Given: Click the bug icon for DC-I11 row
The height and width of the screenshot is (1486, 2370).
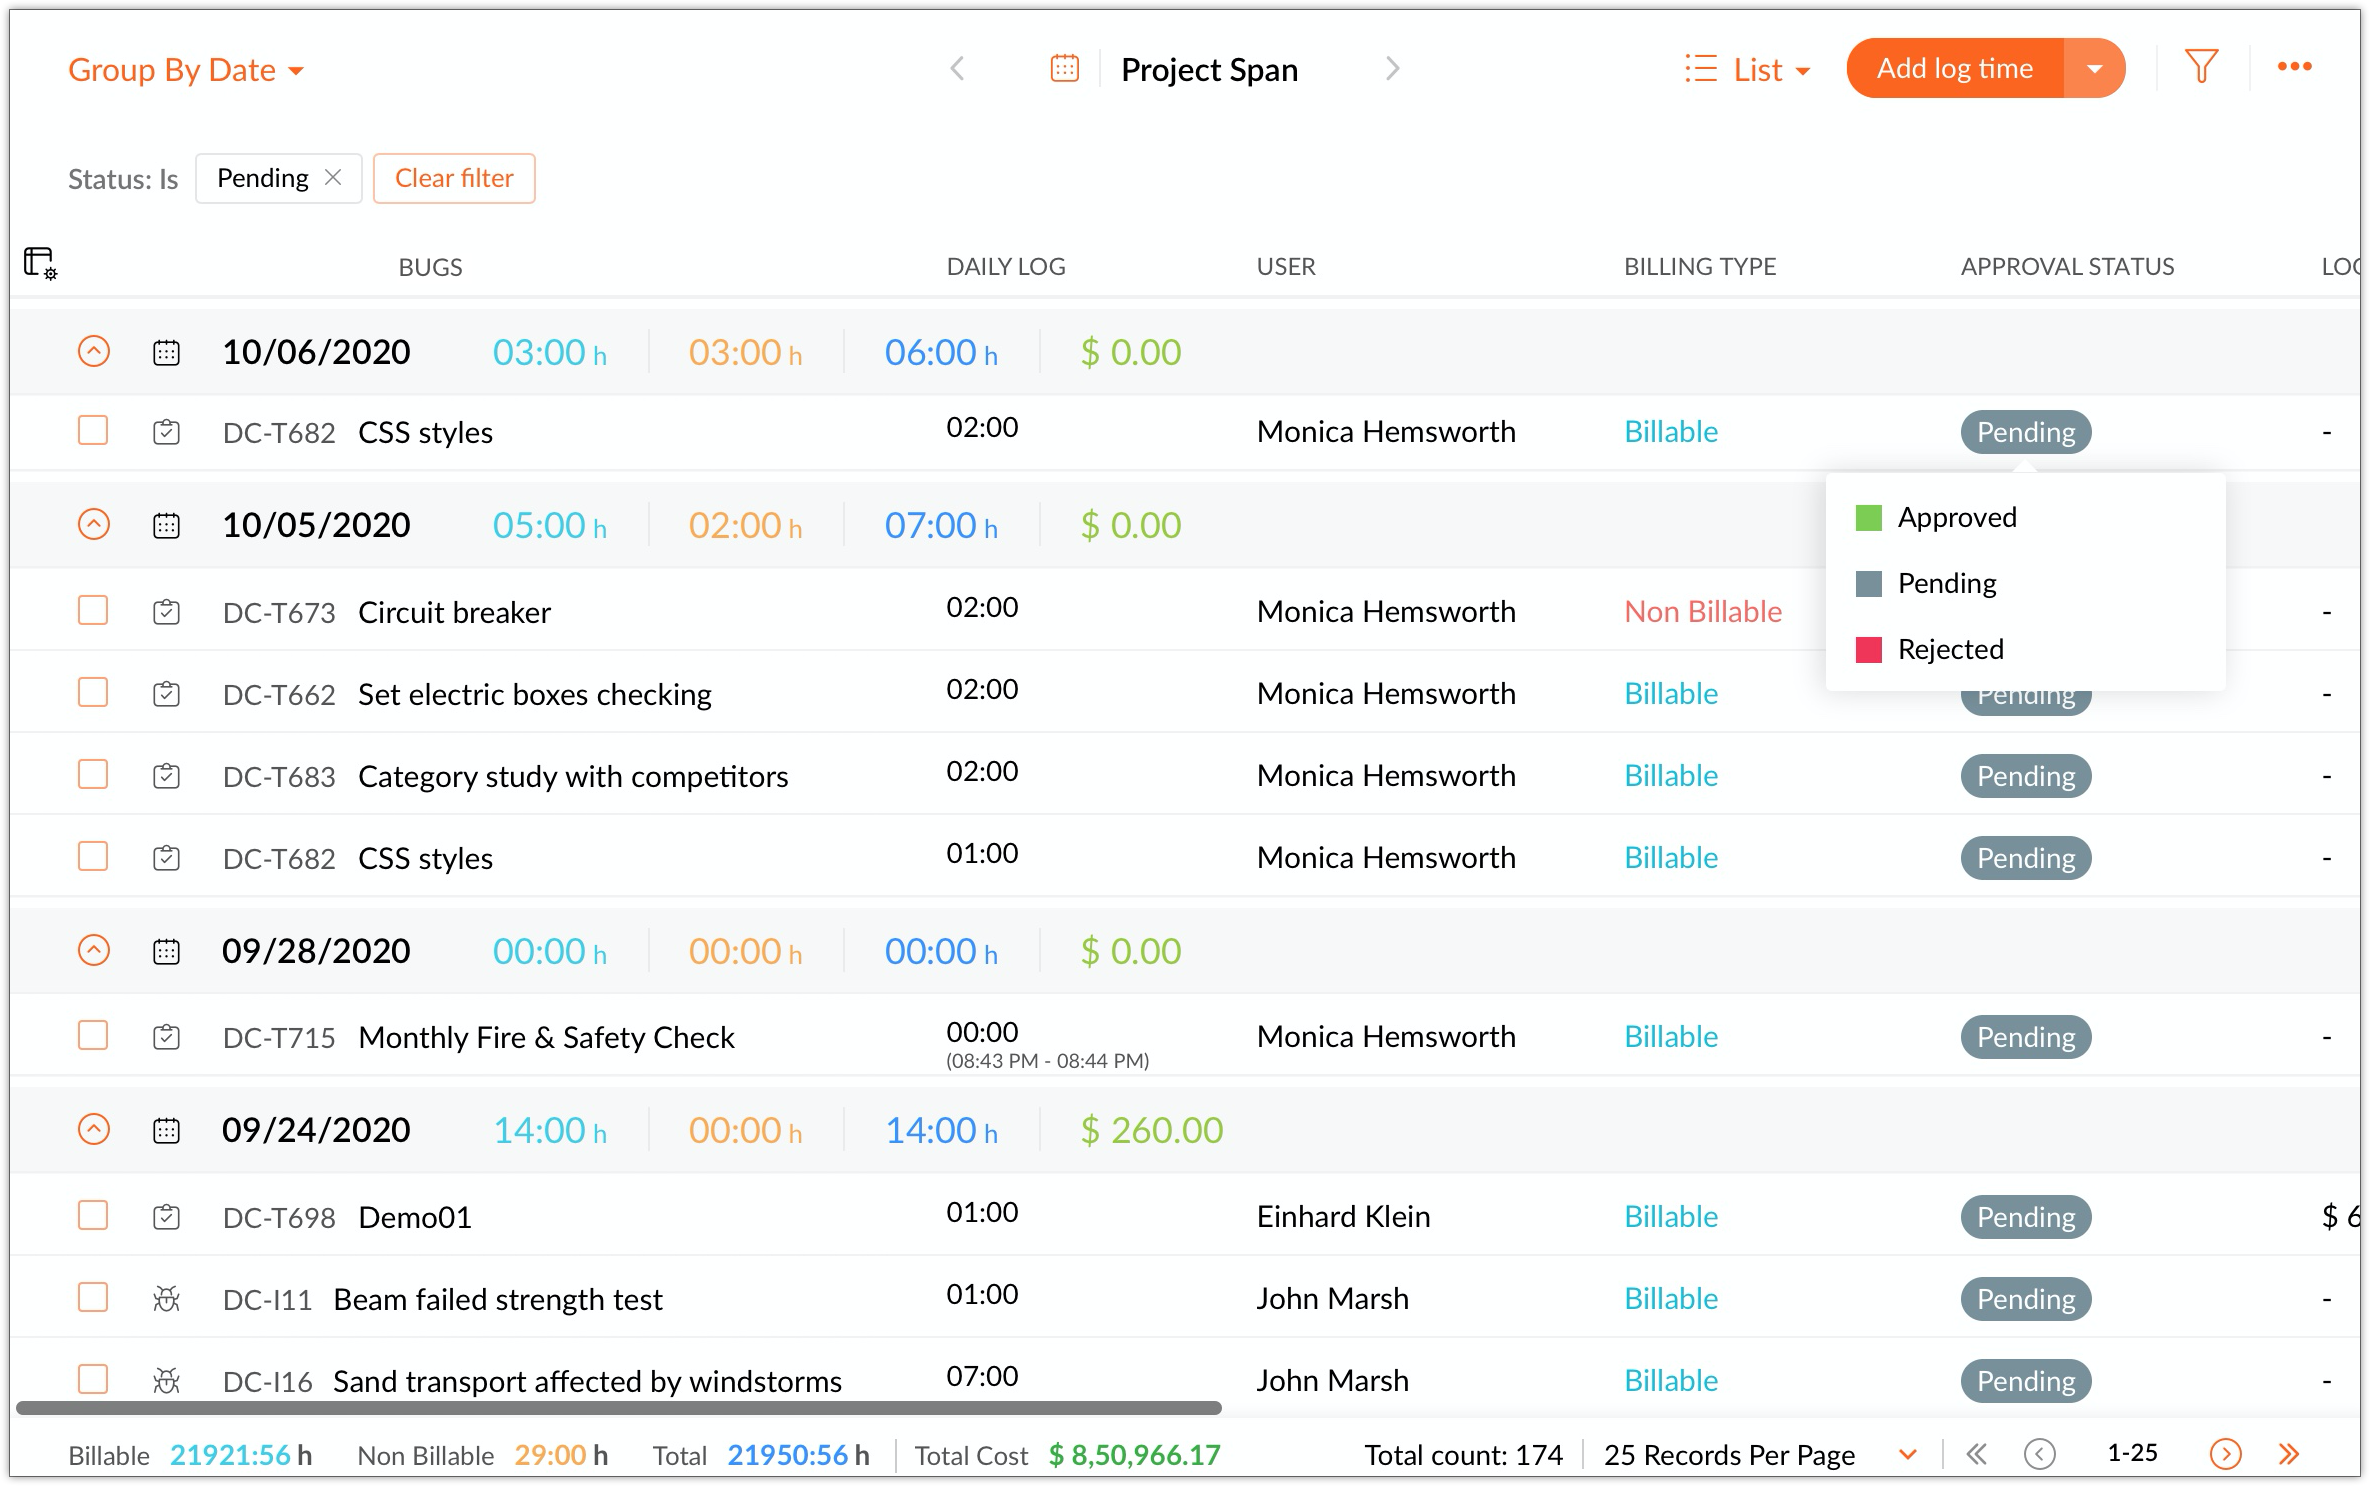Looking at the screenshot, I should tap(166, 1299).
